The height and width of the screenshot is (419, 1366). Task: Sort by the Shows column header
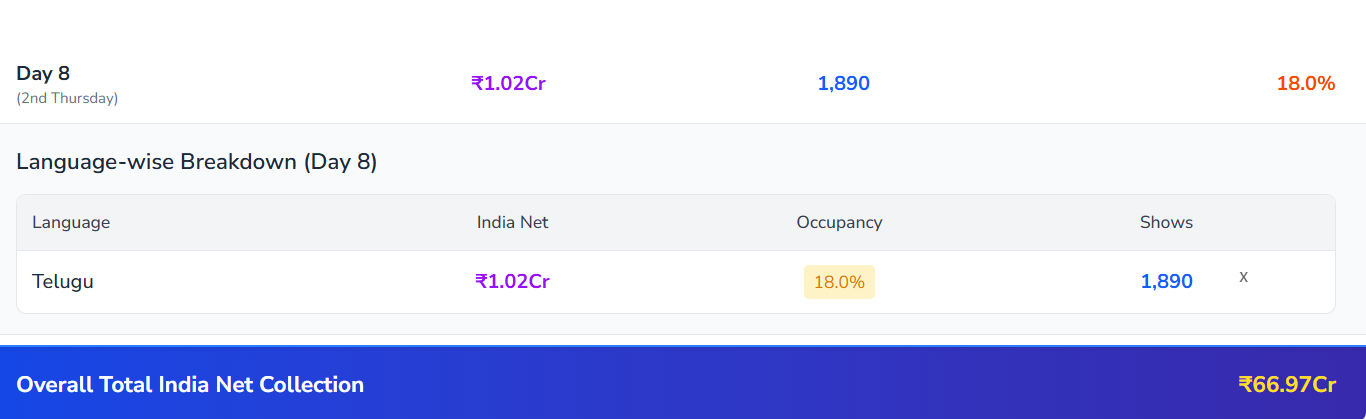1166,222
